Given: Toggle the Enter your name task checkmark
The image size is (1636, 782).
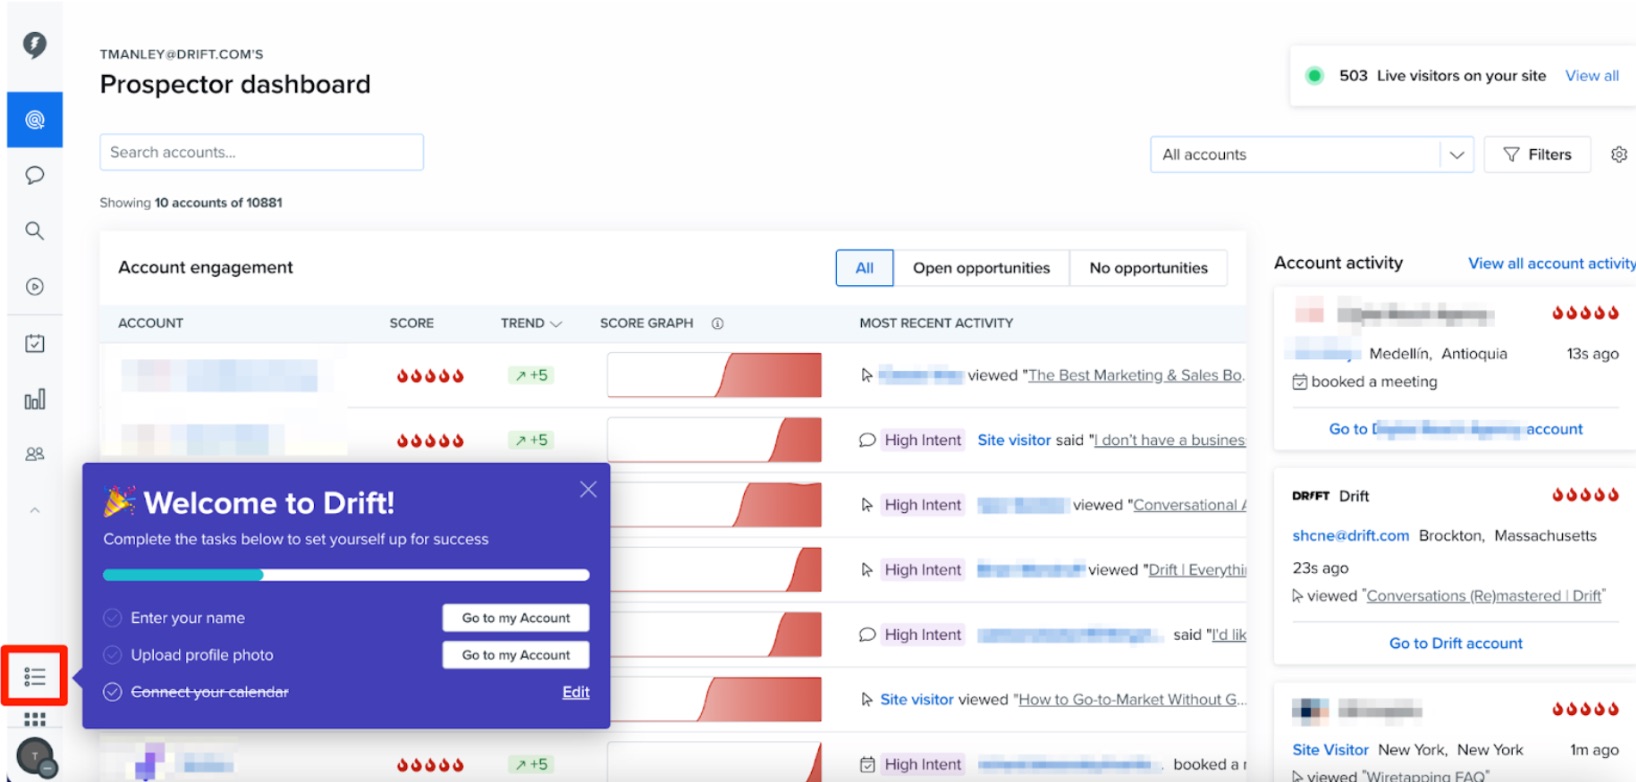Looking at the screenshot, I should 113,618.
